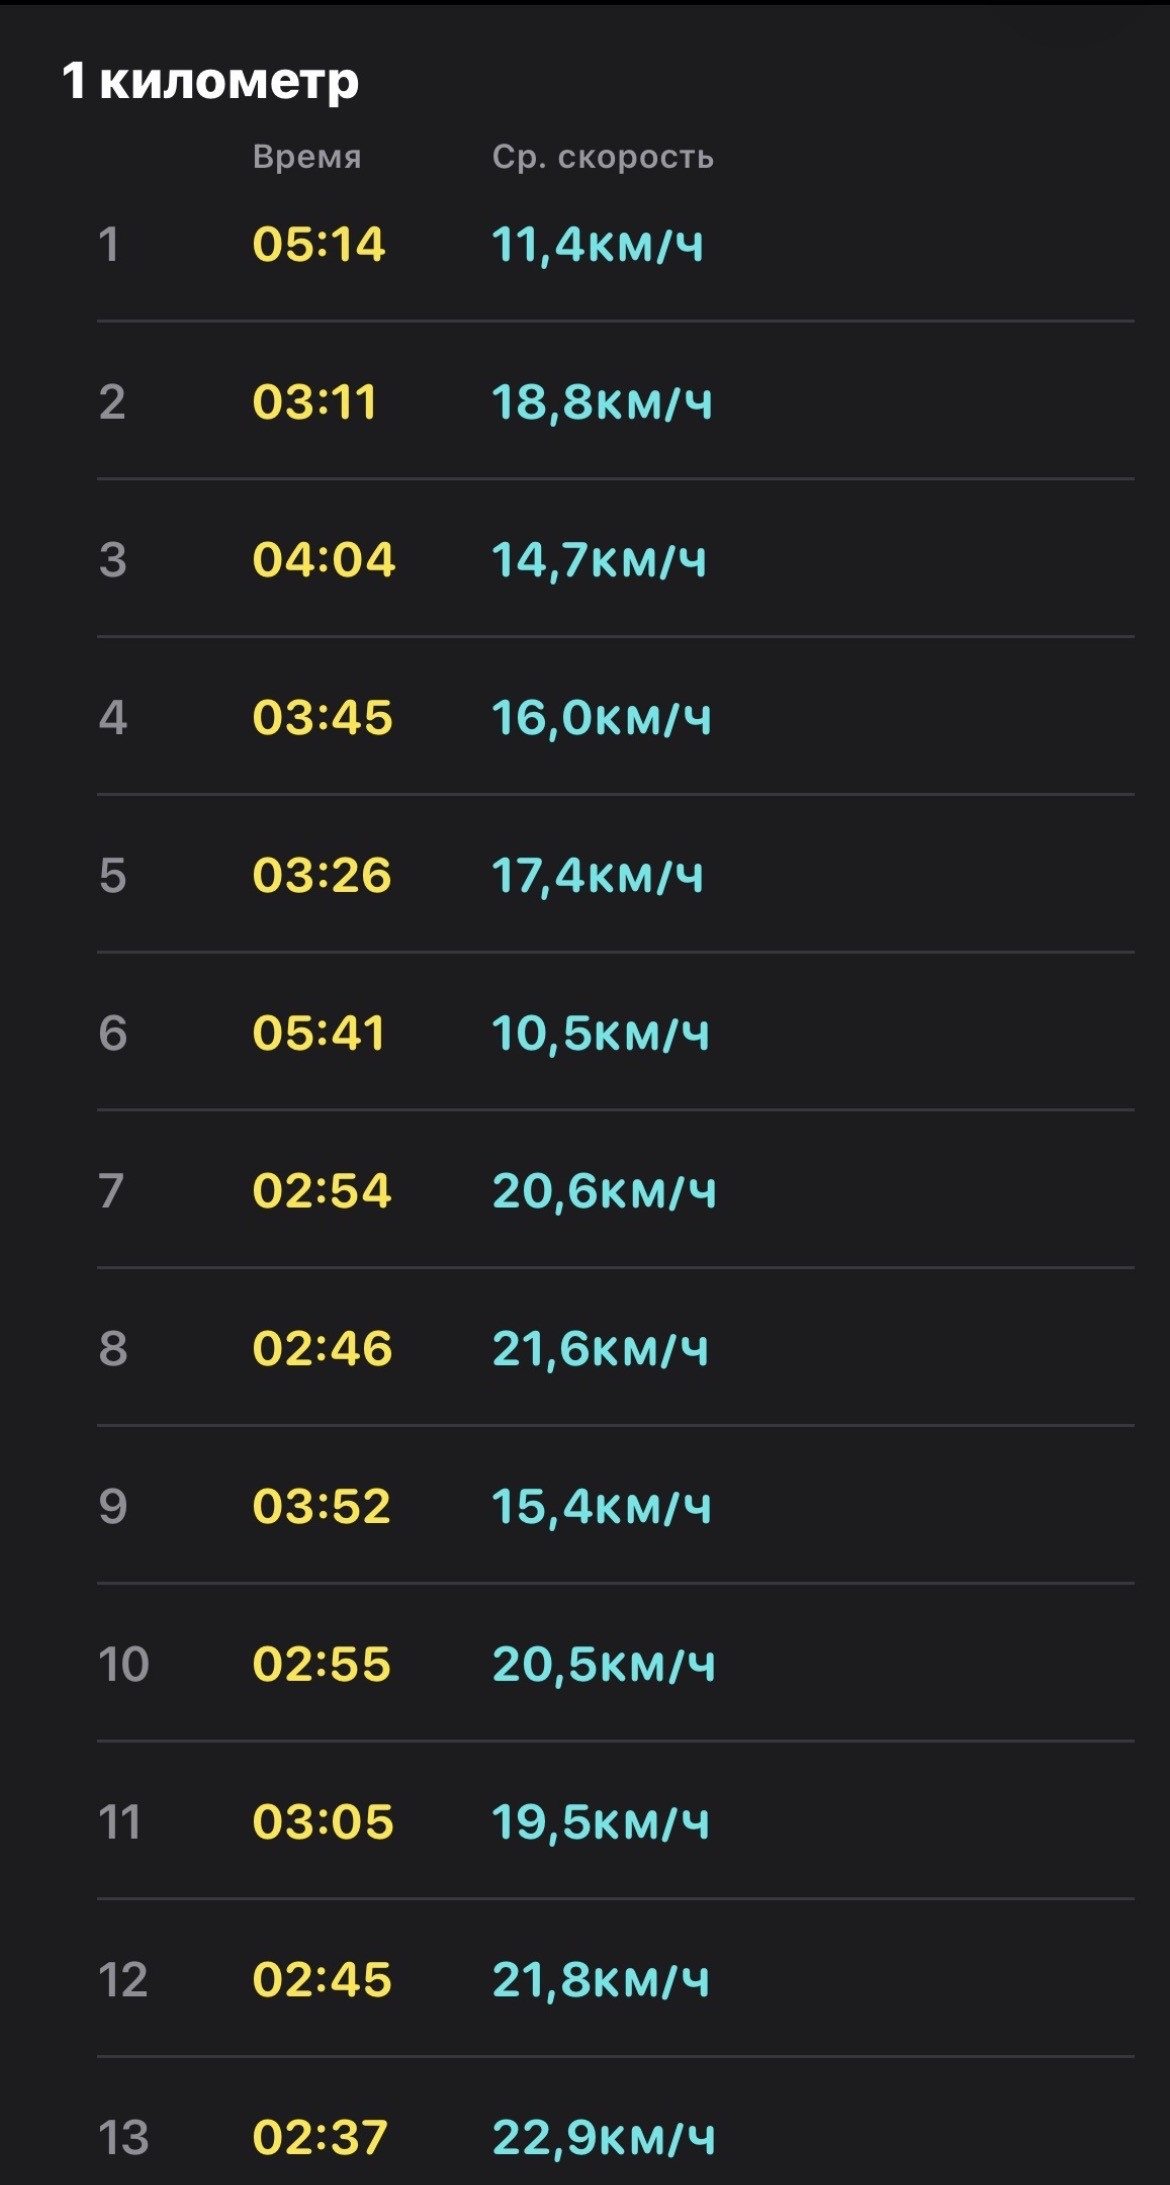Select split 7 time 02:54
Screen dimensions: 1170x2185
(x=322, y=1191)
